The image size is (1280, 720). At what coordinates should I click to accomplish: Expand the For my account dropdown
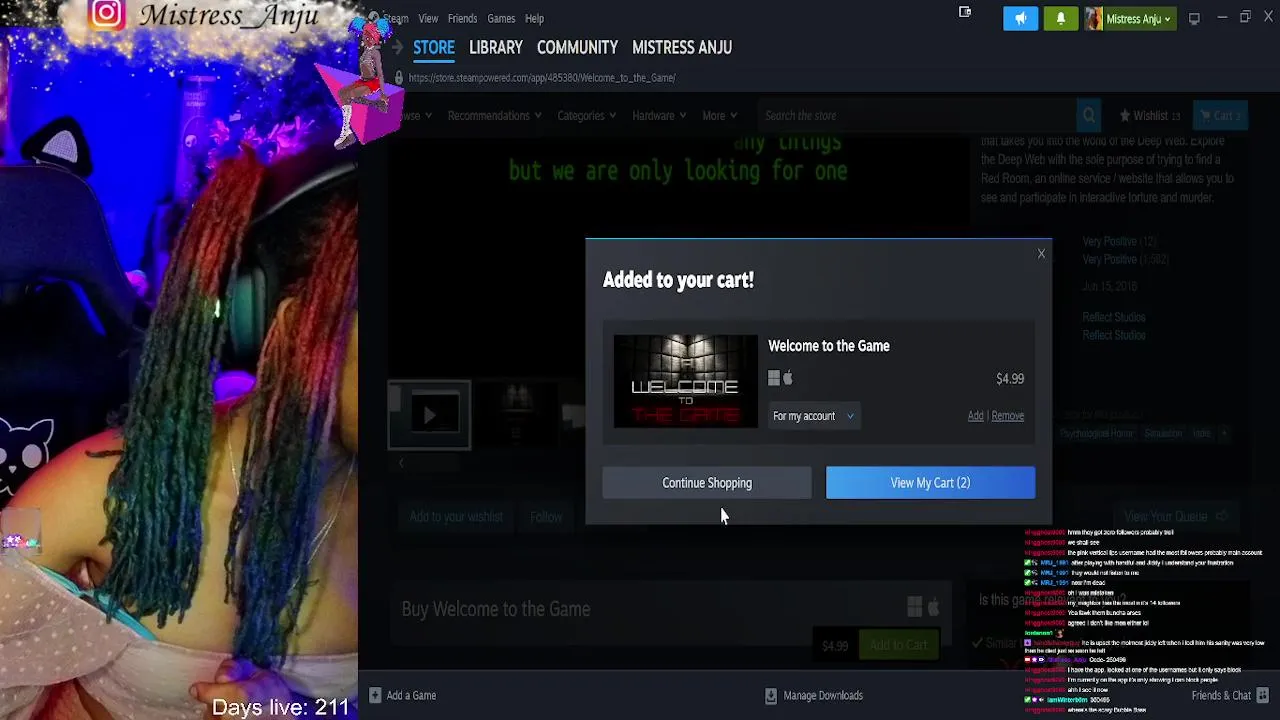[x=813, y=416]
